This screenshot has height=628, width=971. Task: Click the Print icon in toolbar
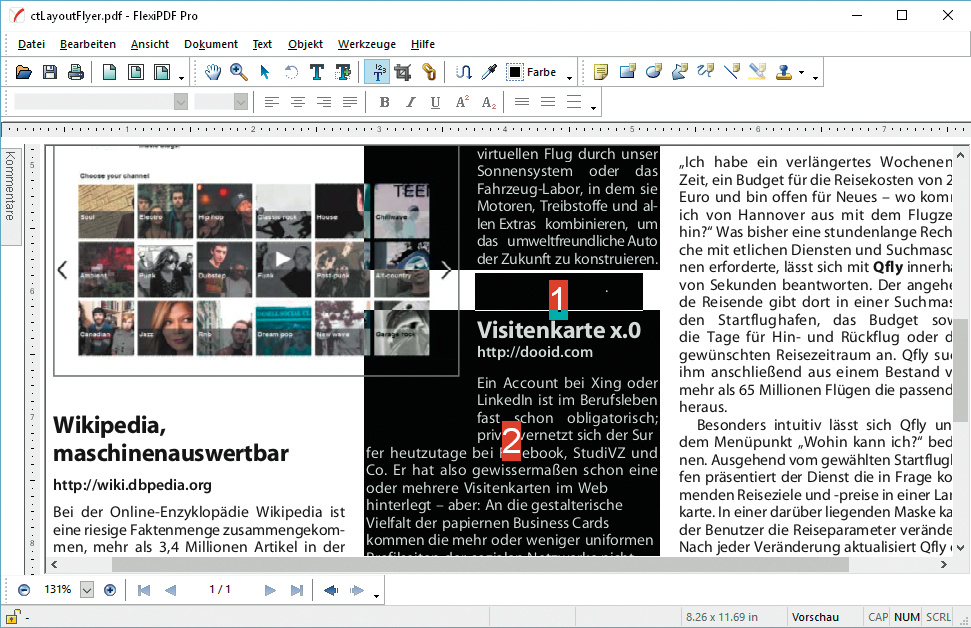click(x=76, y=72)
